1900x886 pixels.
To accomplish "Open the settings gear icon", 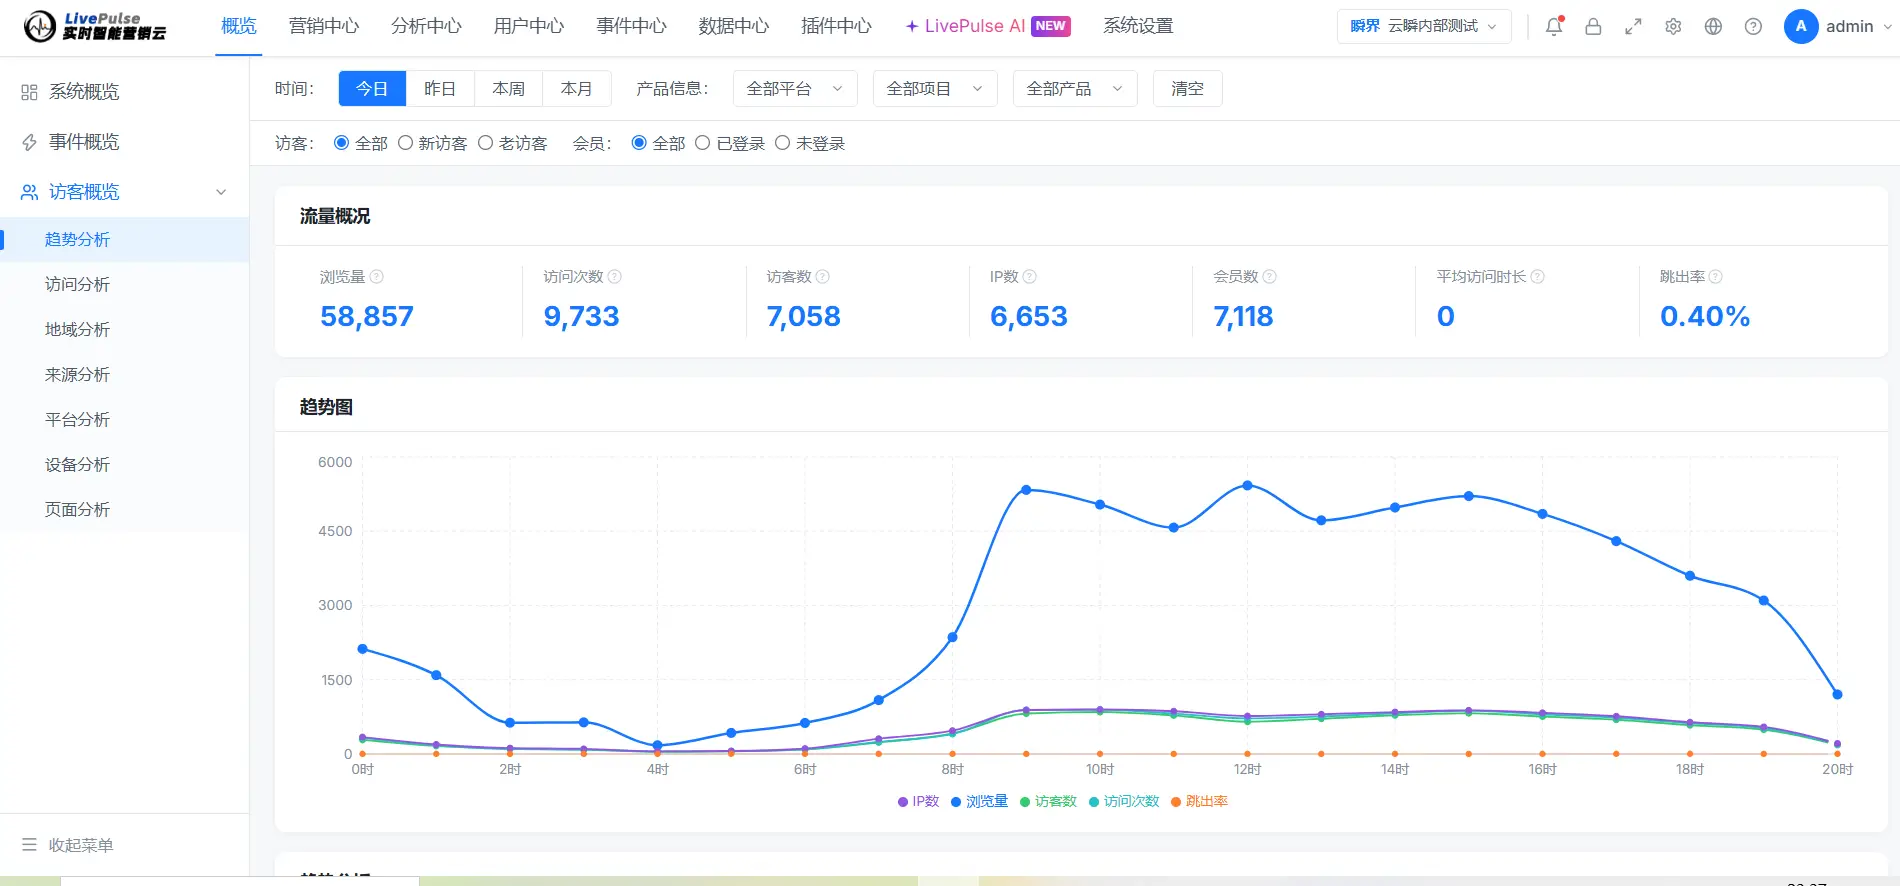I will (x=1673, y=27).
